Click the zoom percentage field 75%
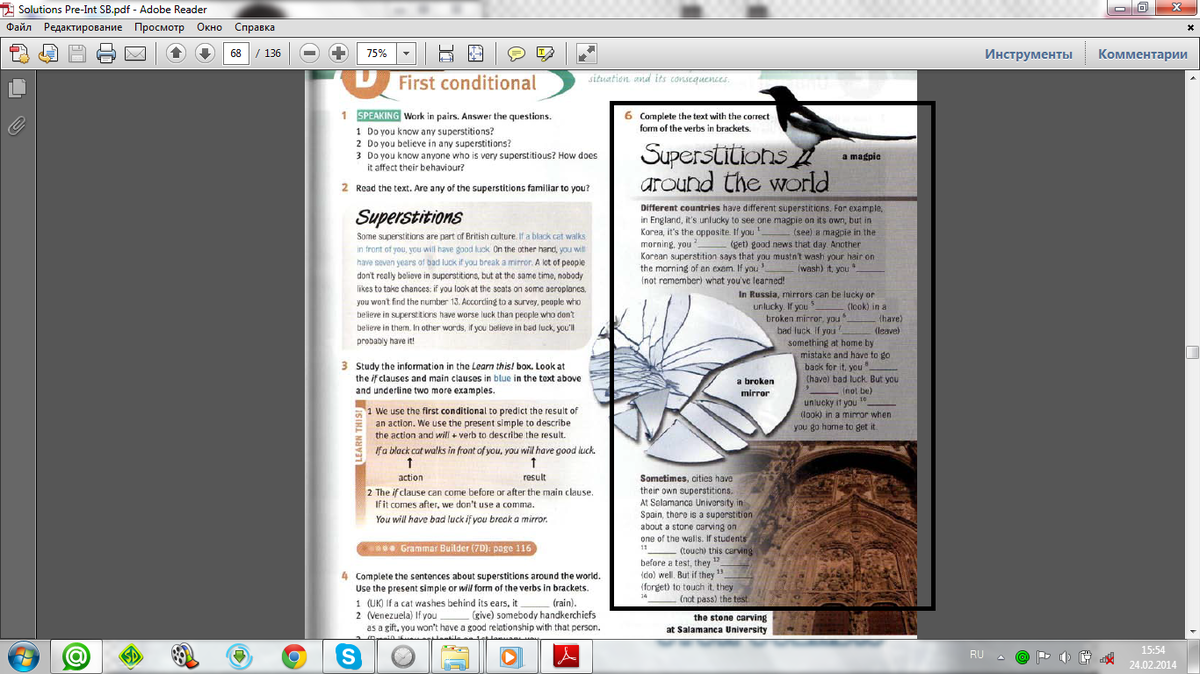 [378, 53]
